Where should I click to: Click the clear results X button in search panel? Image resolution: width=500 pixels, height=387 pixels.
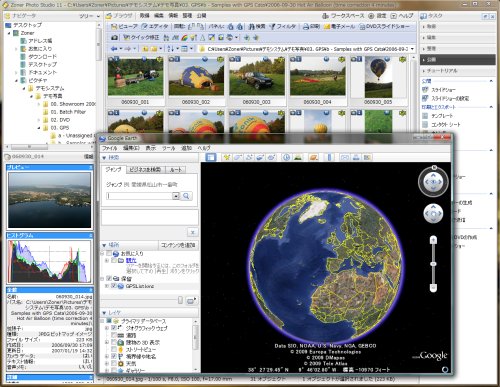pos(192,232)
